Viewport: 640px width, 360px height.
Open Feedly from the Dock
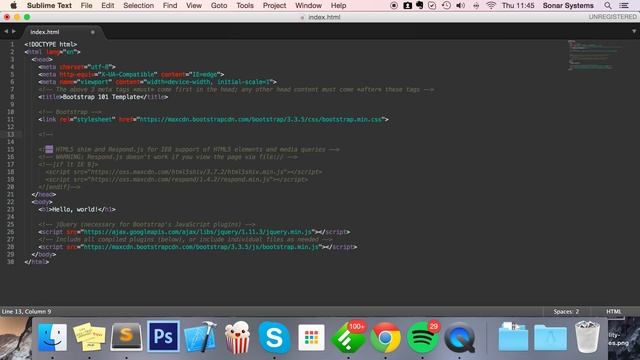coord(349,337)
